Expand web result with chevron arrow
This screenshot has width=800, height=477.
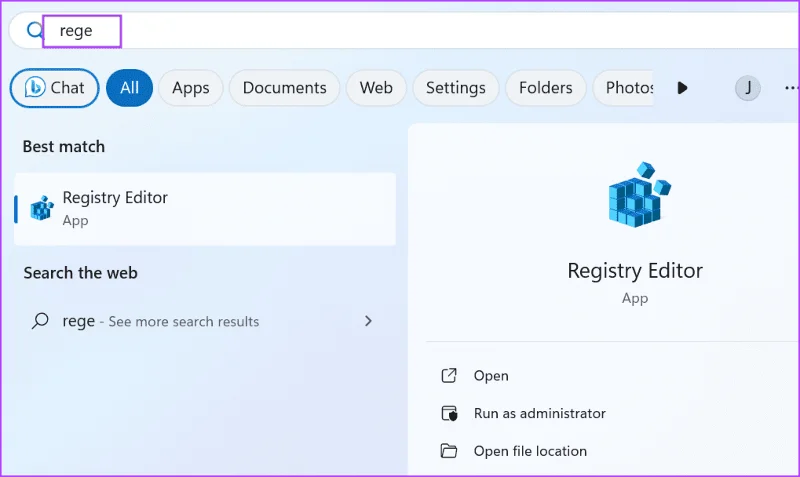[368, 321]
